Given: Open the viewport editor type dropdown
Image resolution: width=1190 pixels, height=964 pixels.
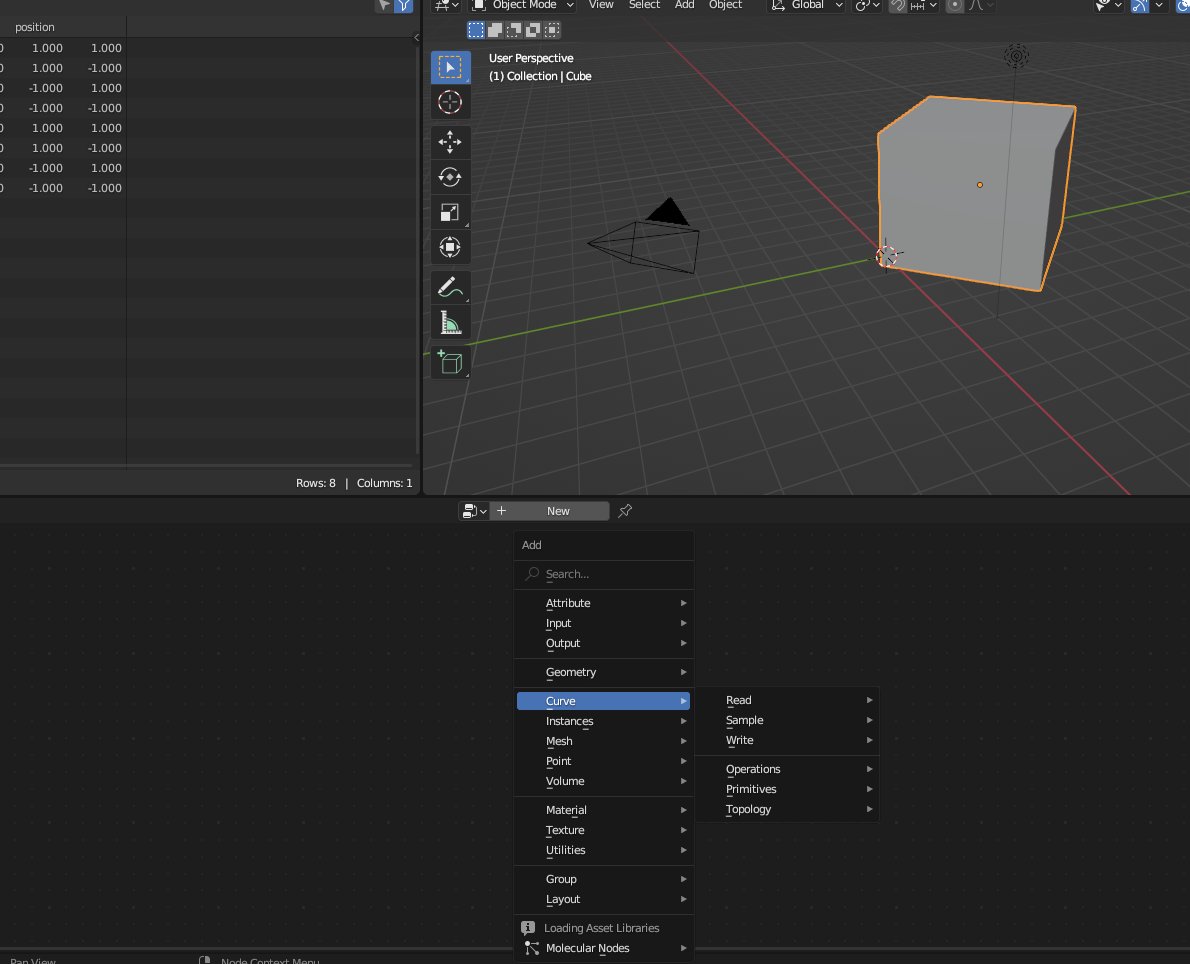Looking at the screenshot, I should pyautogui.click(x=446, y=5).
